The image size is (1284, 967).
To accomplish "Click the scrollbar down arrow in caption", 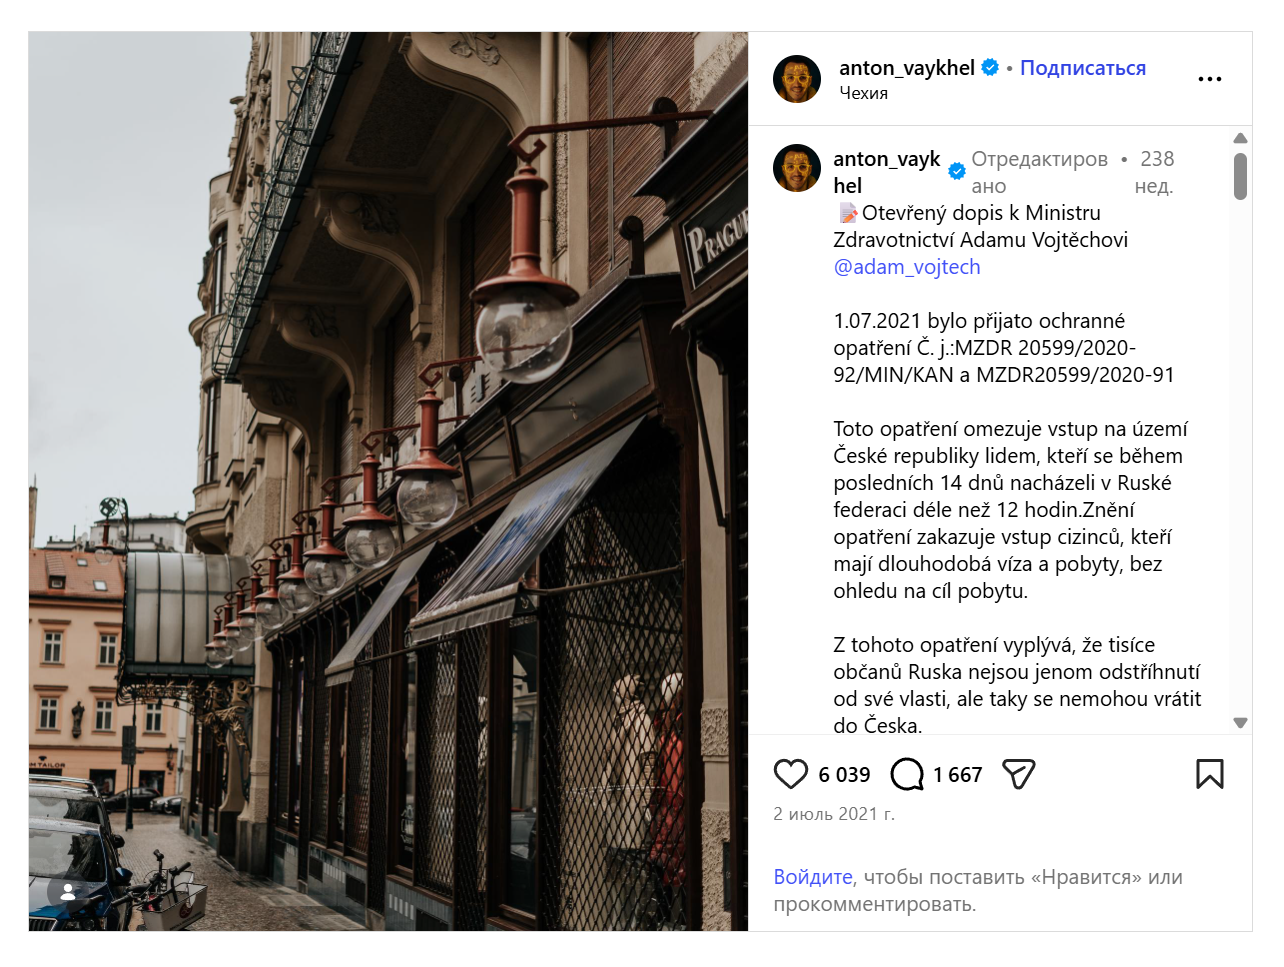I will [1240, 723].
